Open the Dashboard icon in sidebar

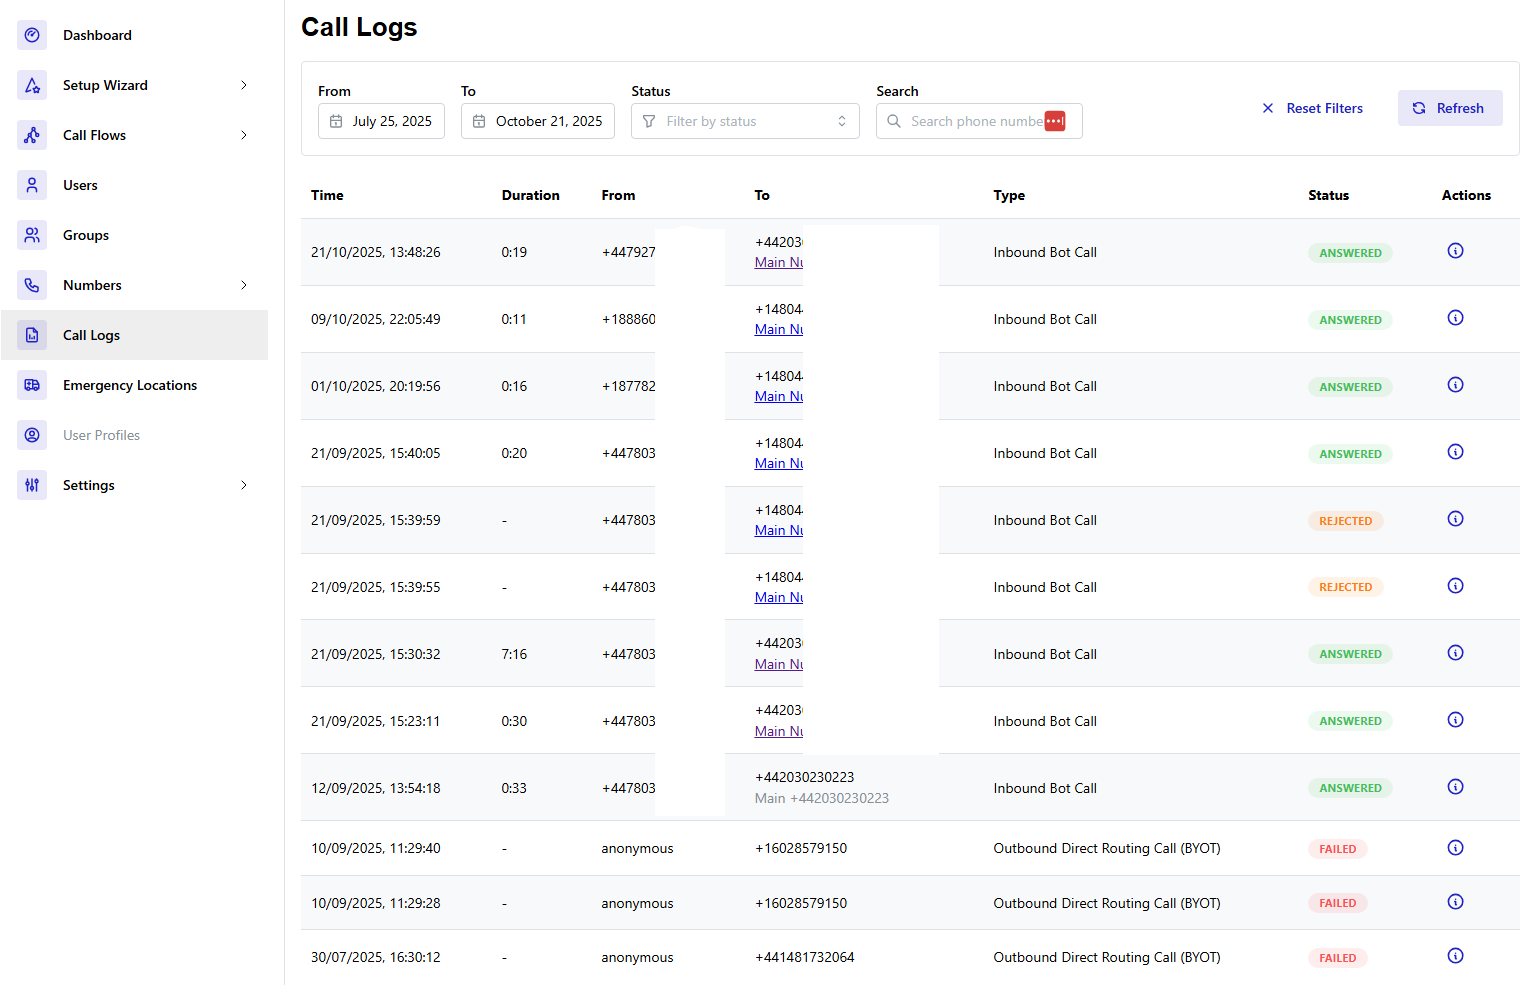(x=32, y=35)
